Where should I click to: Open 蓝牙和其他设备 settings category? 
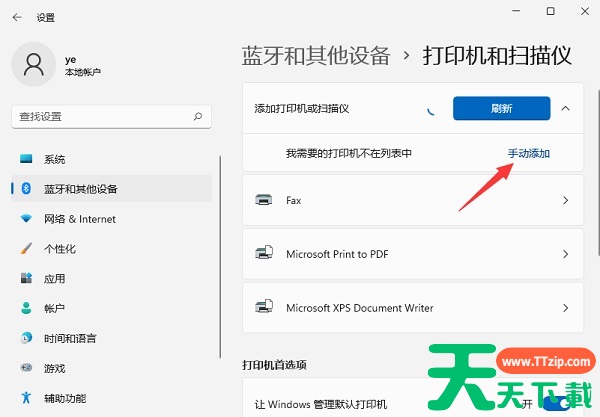click(x=112, y=189)
